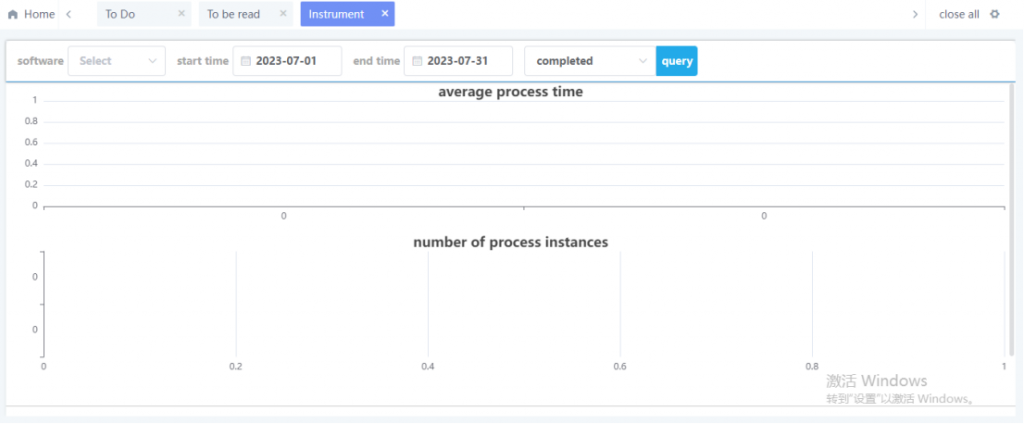Click the end time calendar icon
Viewport: 1024px width, 424px height.
pos(417,61)
